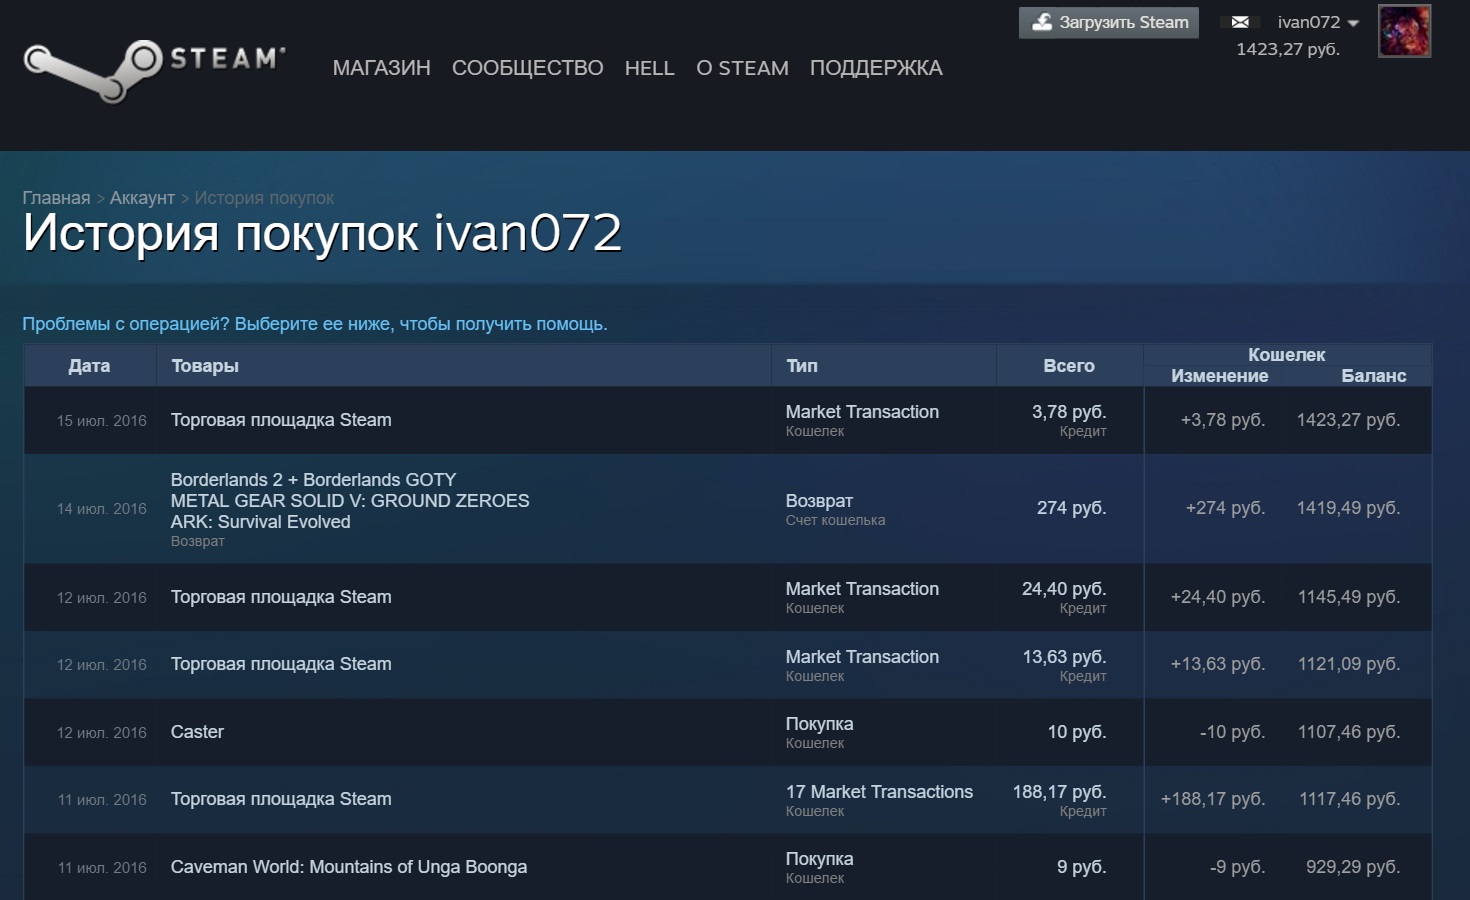
Task: Go to Аккаунт breadcrumb link
Action: [x=142, y=198]
